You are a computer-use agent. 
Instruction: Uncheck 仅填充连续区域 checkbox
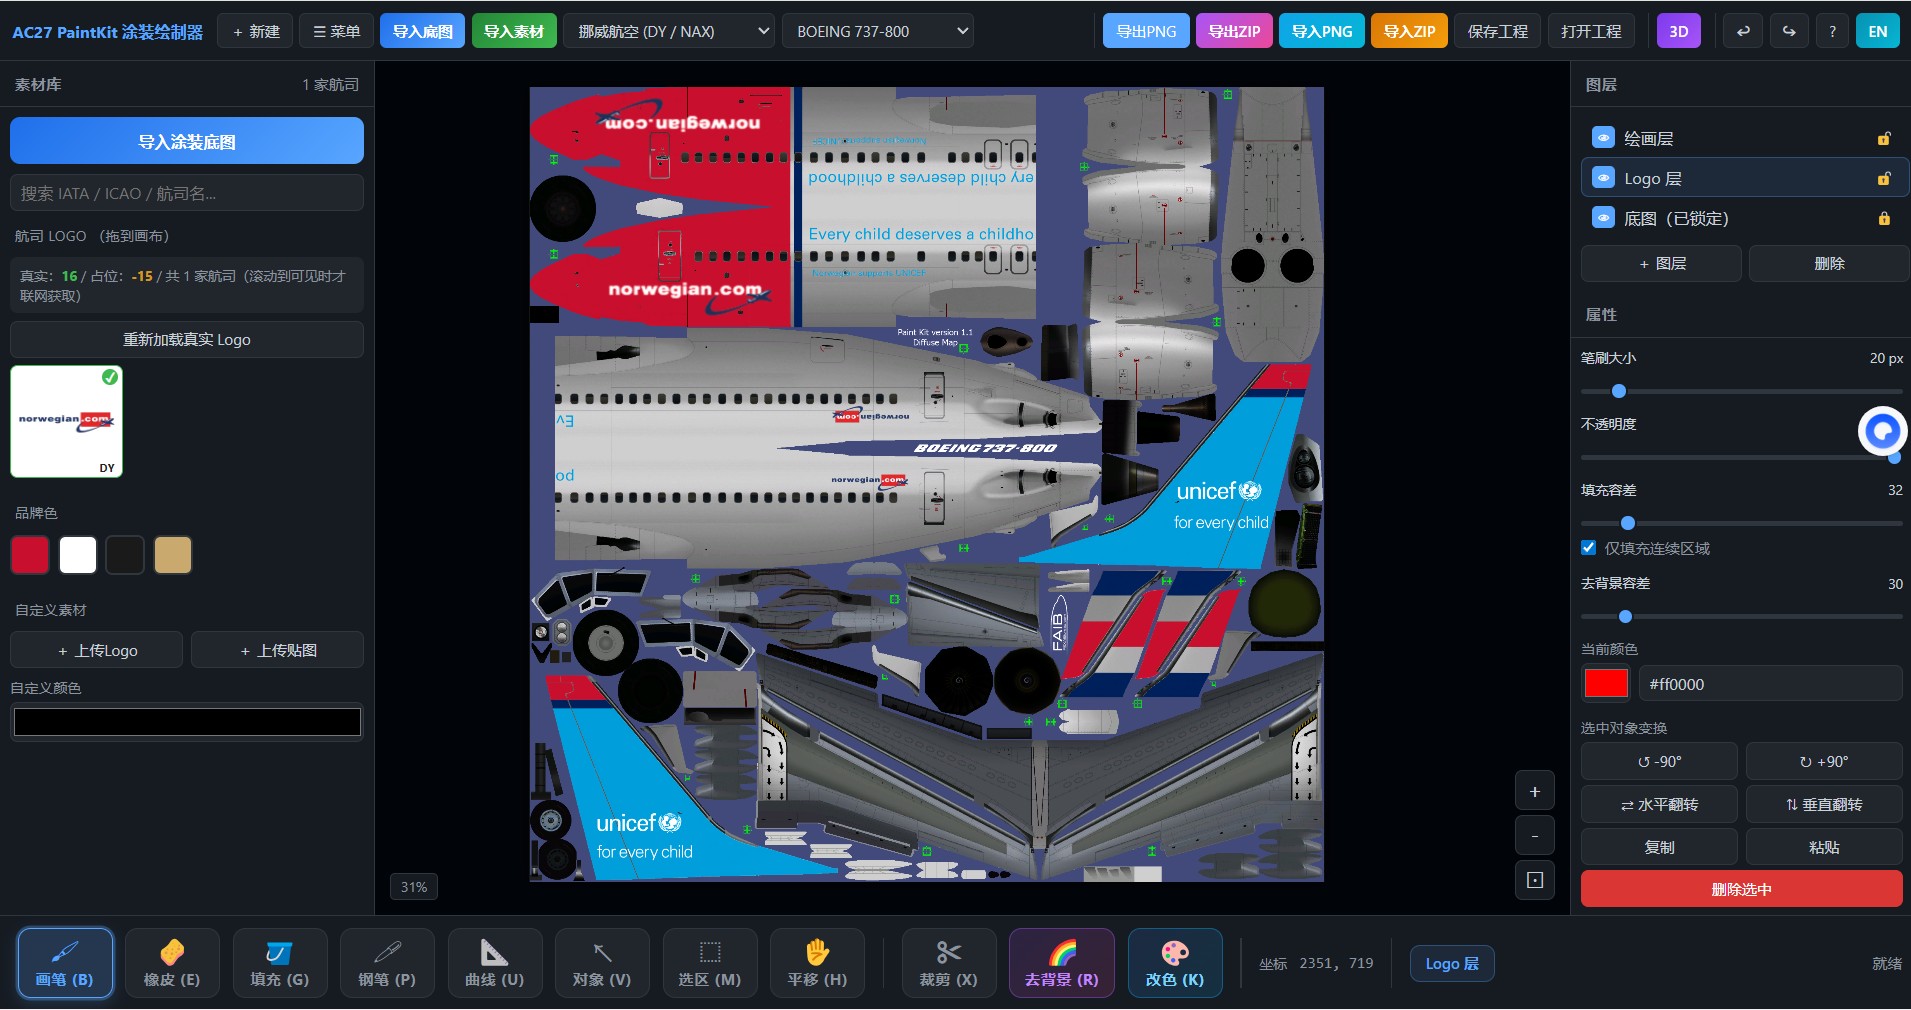[x=1589, y=548]
